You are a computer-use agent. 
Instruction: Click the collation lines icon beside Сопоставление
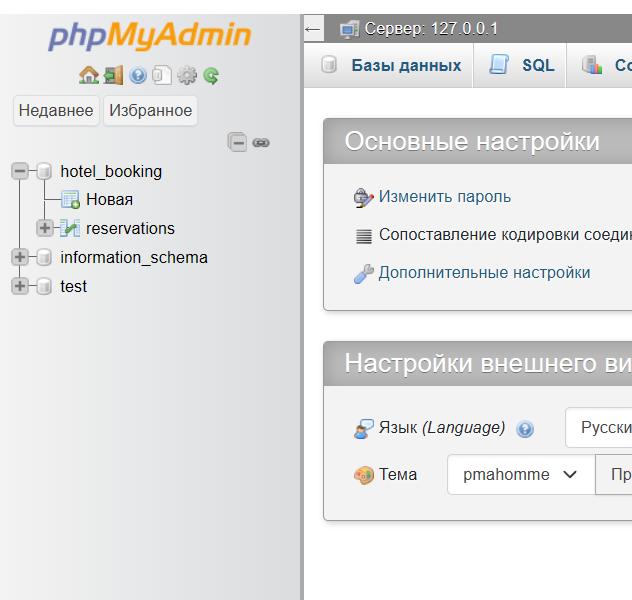tap(364, 236)
